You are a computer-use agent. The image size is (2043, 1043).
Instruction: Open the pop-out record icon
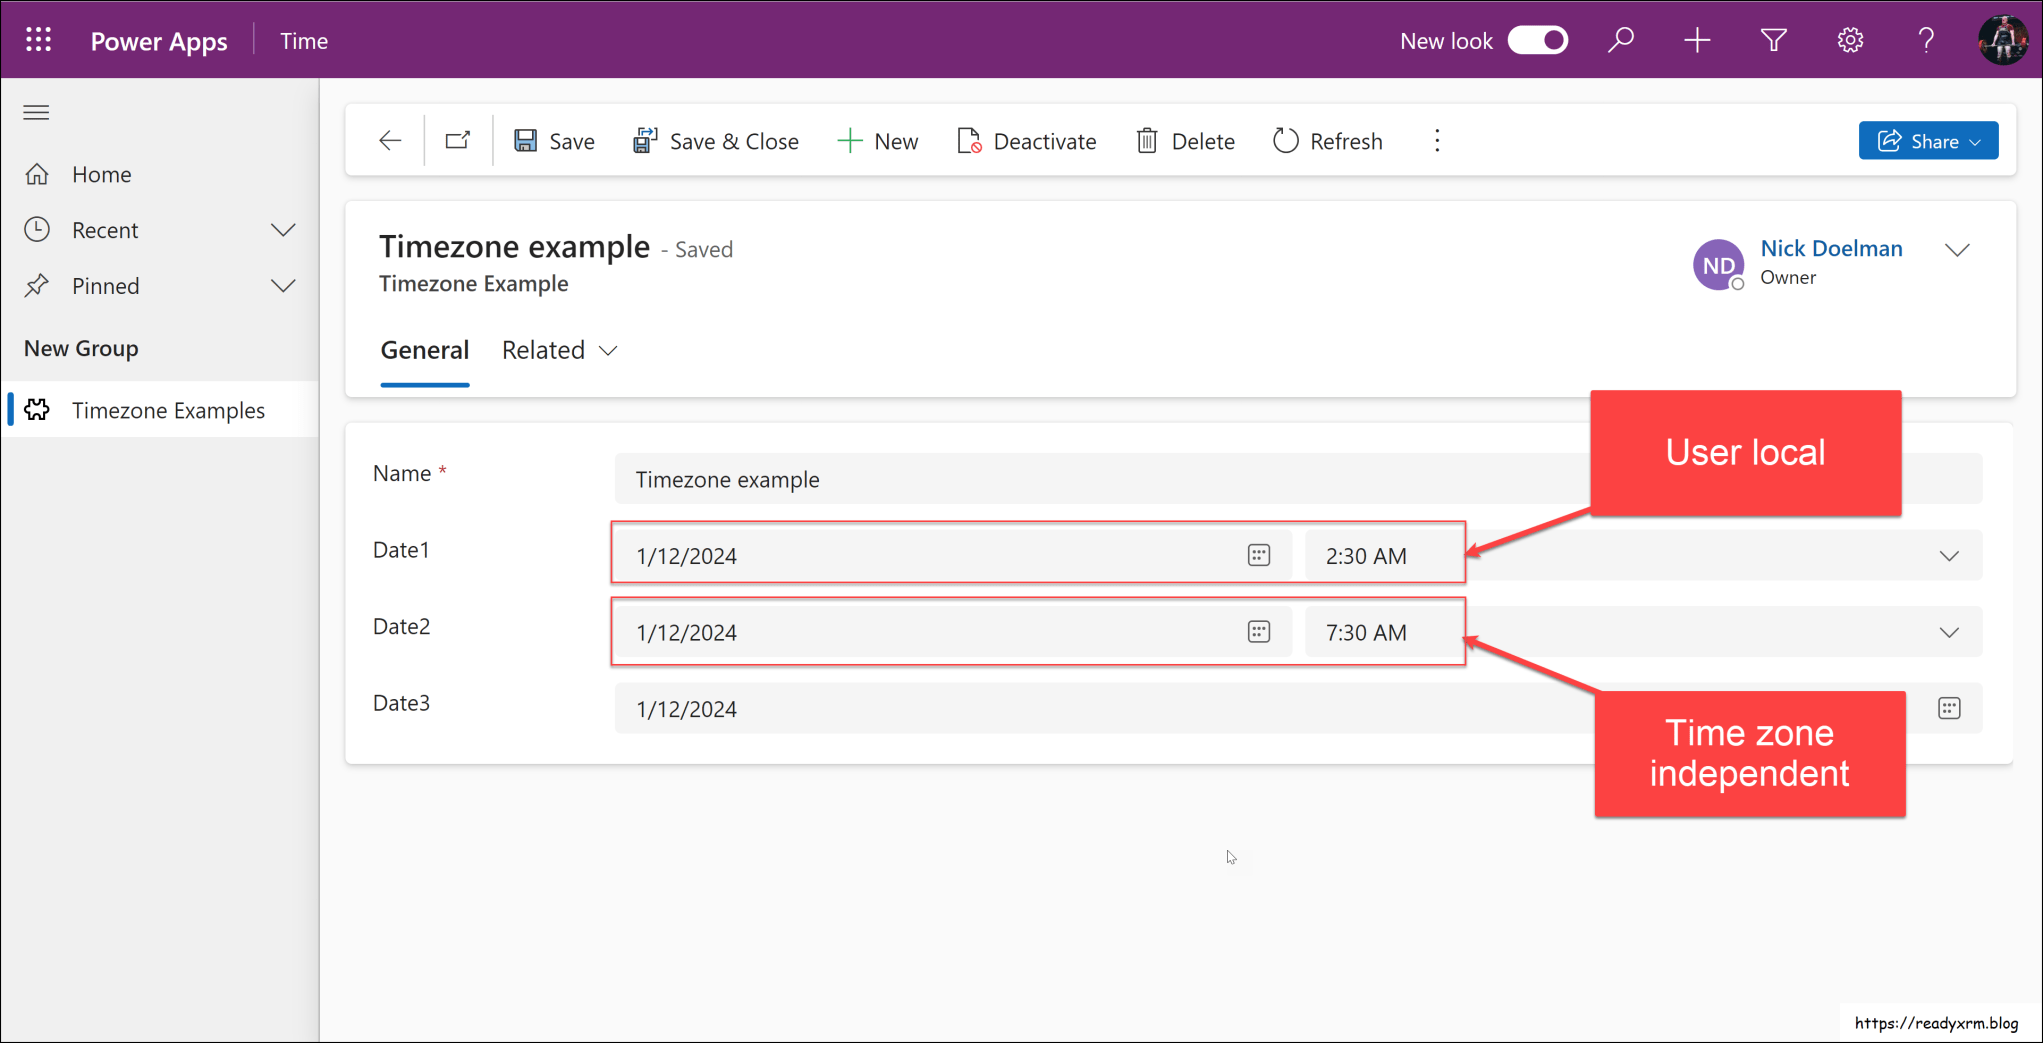coord(457,140)
